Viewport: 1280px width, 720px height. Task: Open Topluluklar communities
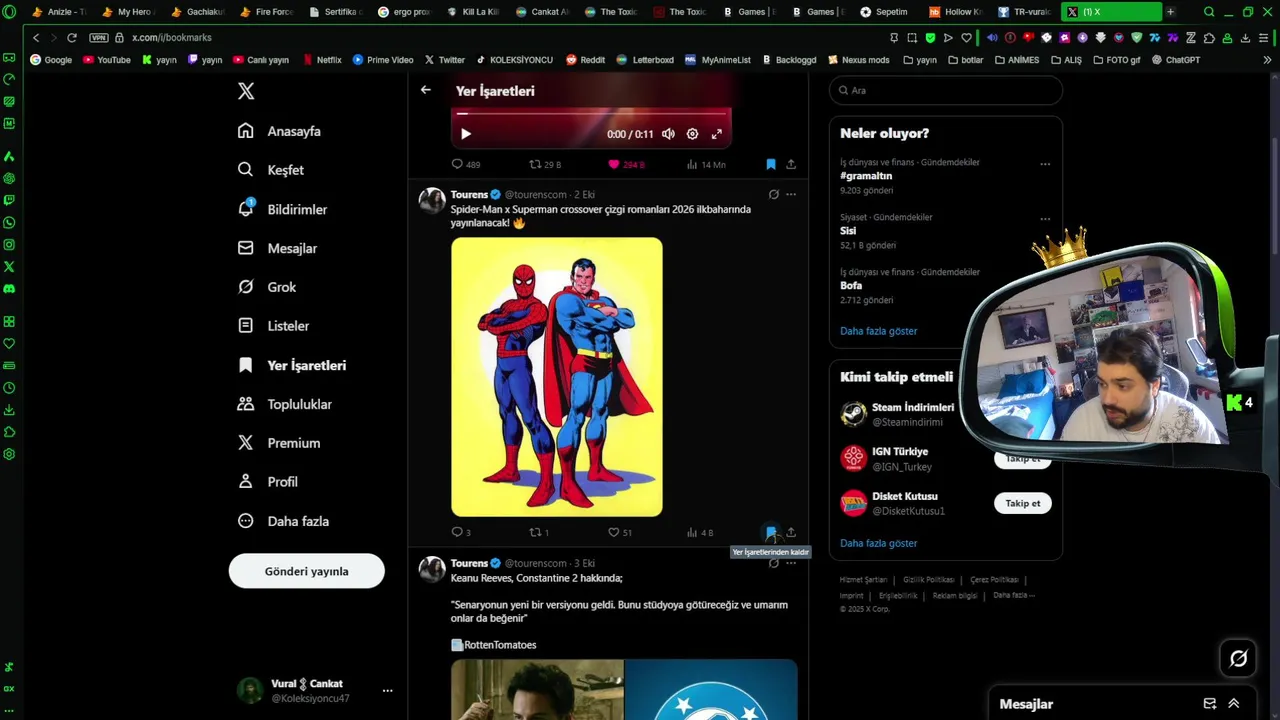[284, 404]
